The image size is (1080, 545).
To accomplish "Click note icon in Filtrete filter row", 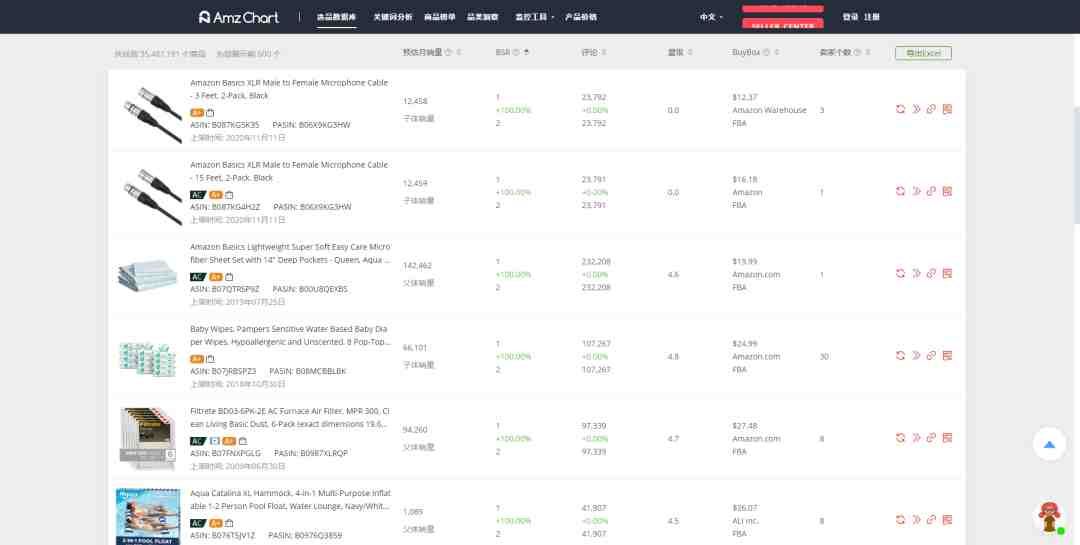I will click(x=947, y=437).
